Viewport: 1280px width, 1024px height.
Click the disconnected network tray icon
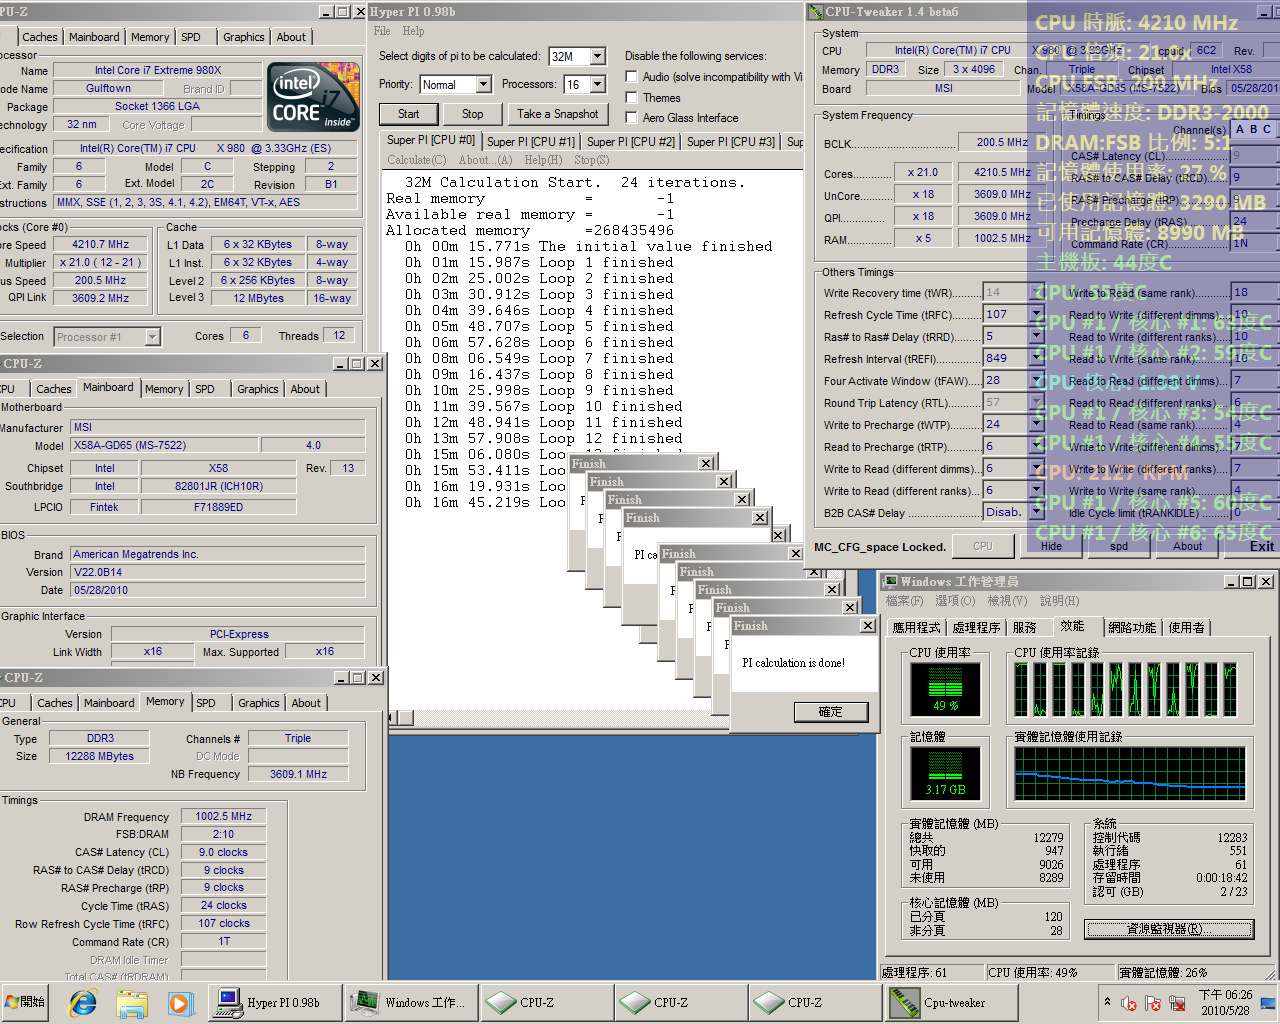(x=1177, y=1002)
